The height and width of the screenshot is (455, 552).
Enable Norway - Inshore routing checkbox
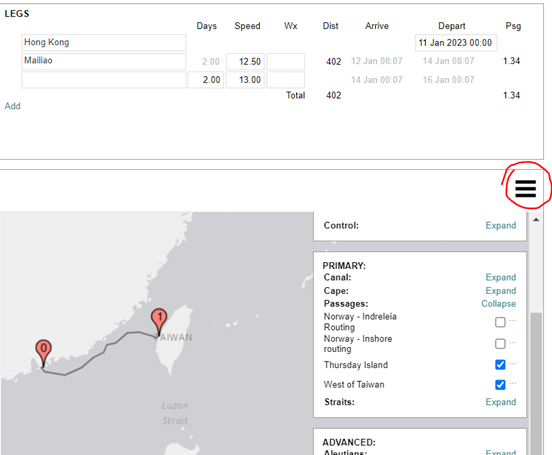[500, 343]
